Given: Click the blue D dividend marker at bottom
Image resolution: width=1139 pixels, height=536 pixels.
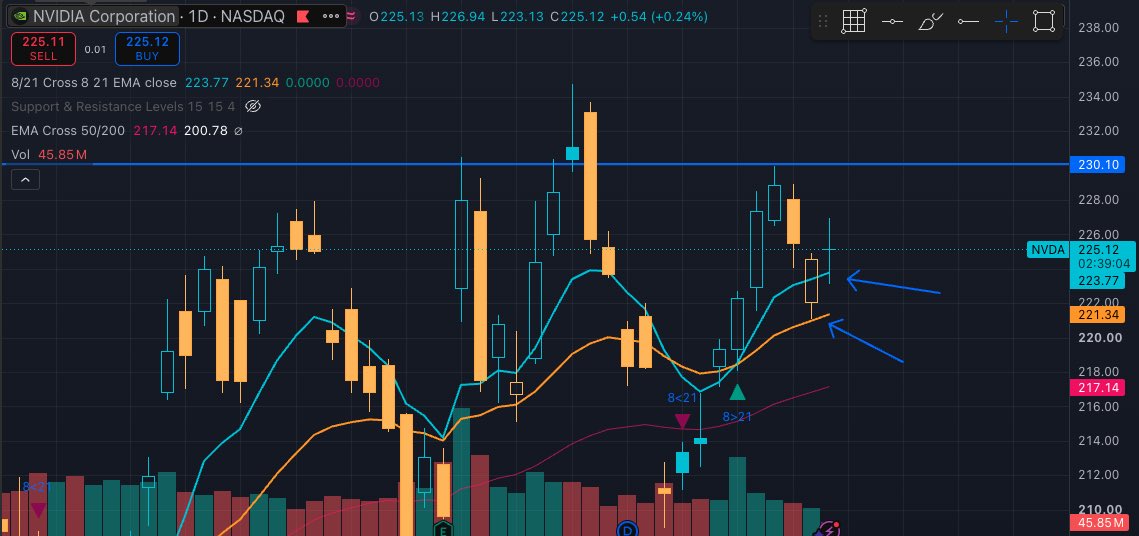Looking at the screenshot, I should pos(628,529).
